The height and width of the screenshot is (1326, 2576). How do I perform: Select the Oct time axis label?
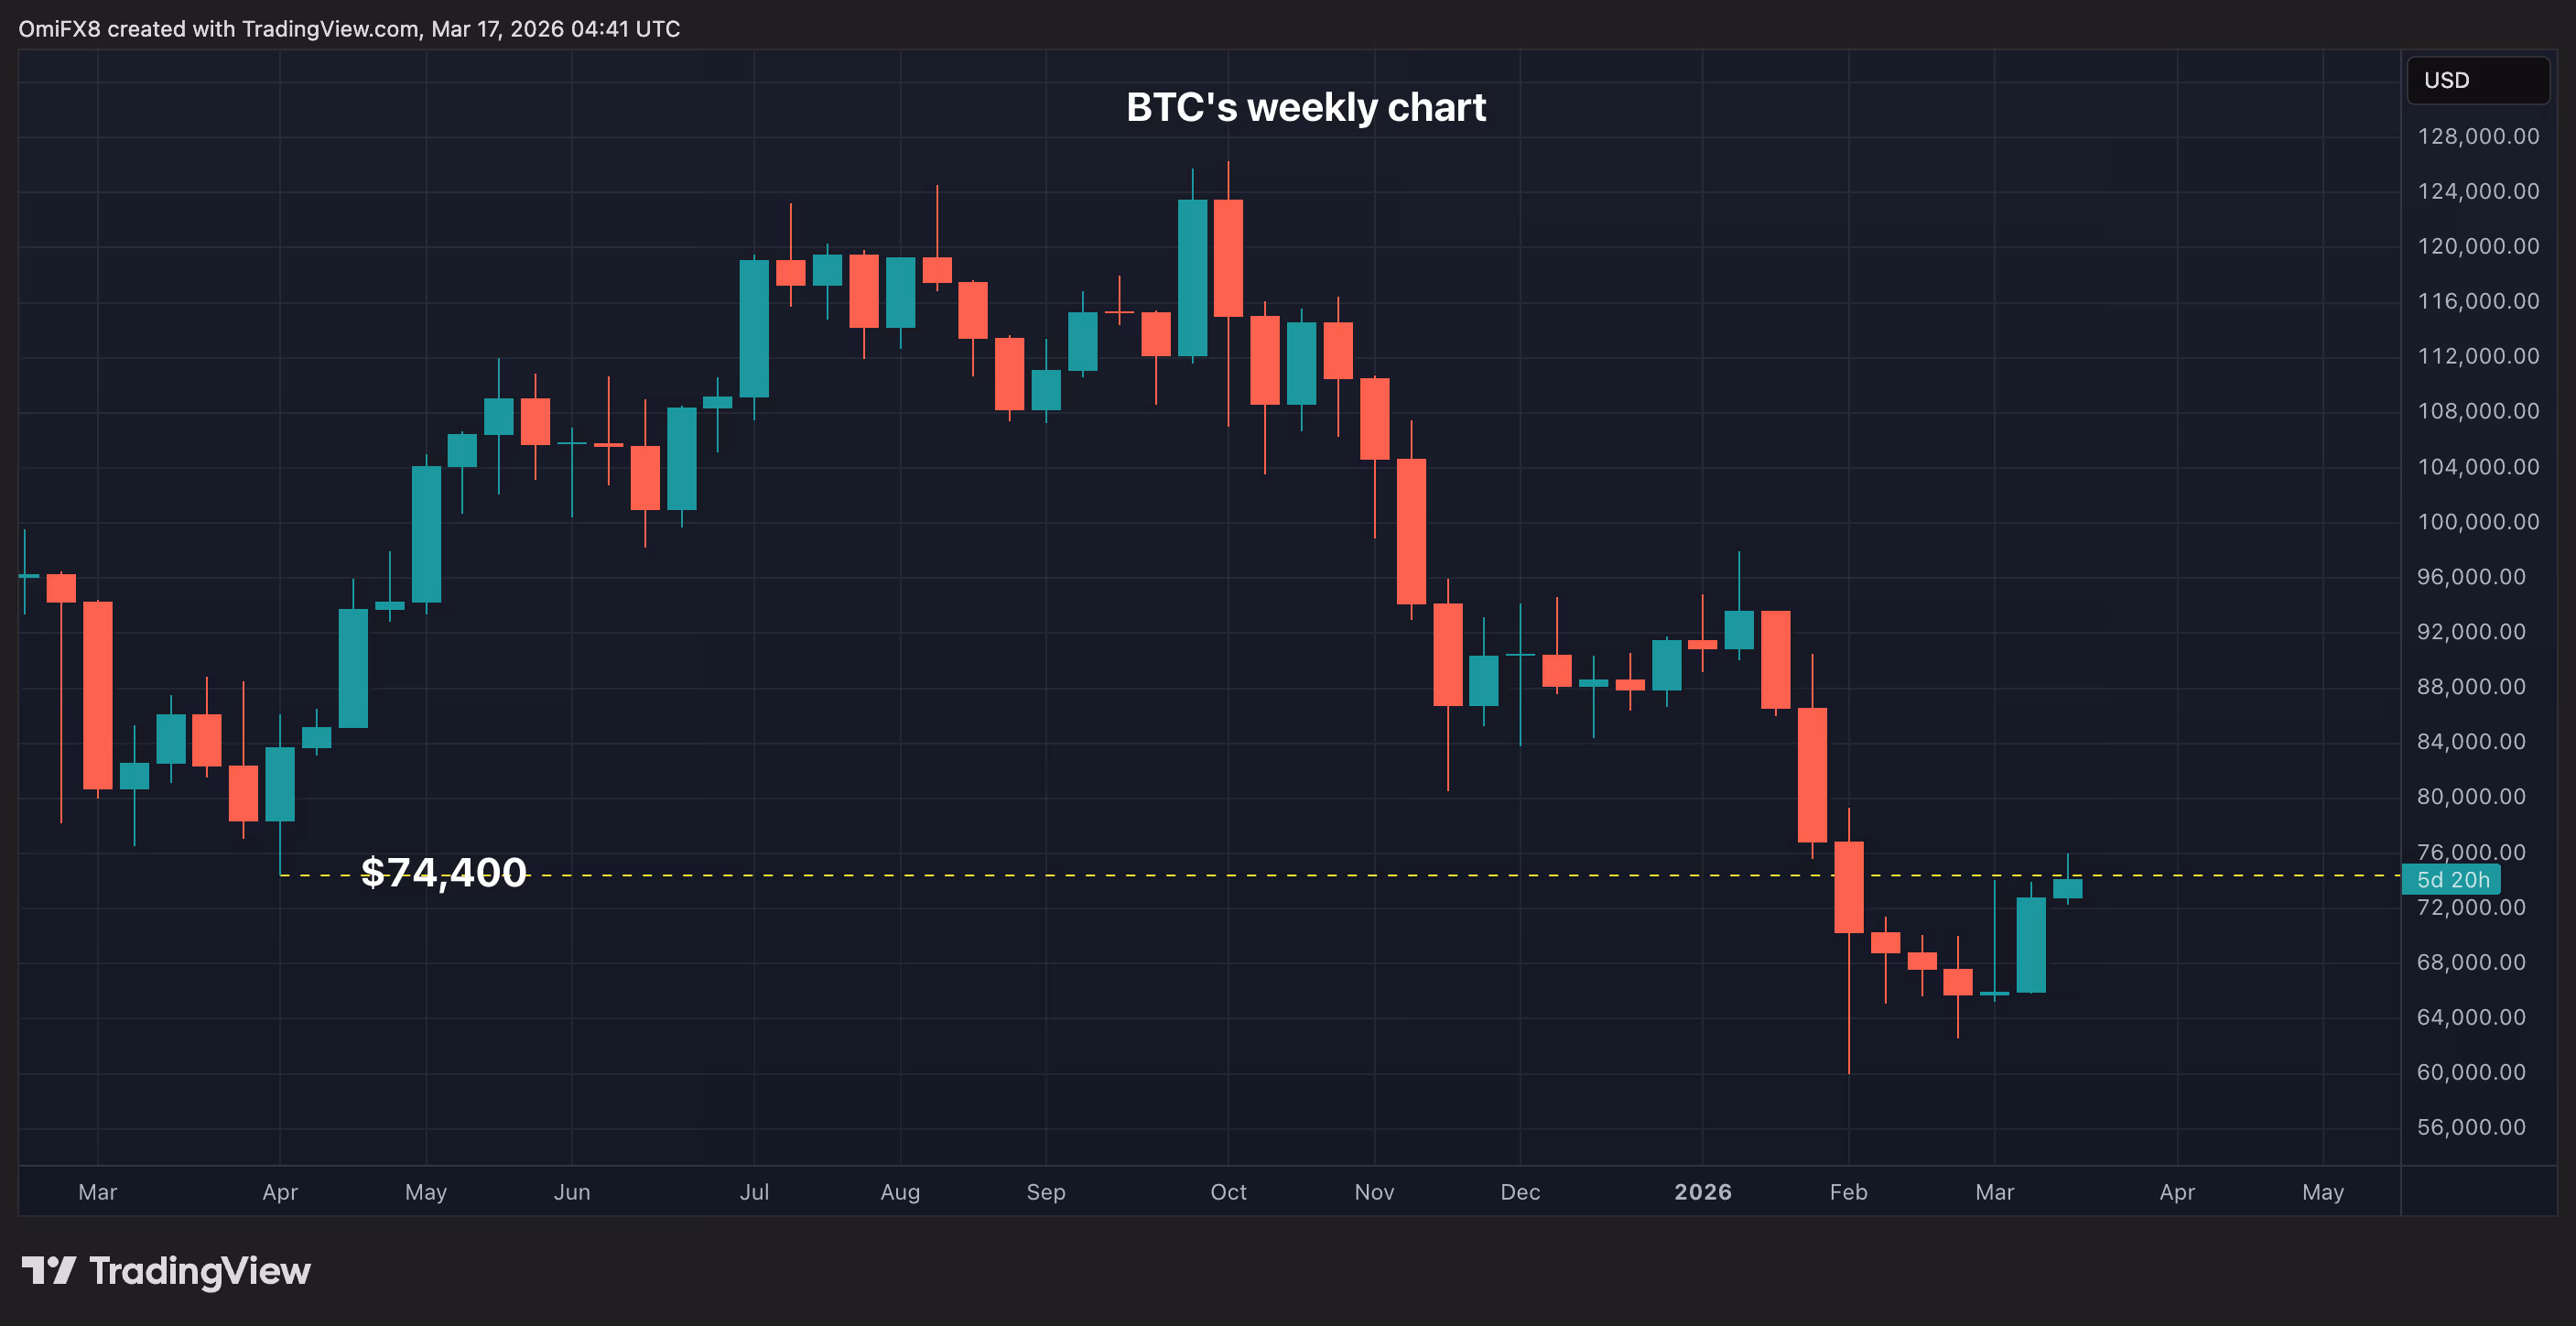[1228, 1192]
